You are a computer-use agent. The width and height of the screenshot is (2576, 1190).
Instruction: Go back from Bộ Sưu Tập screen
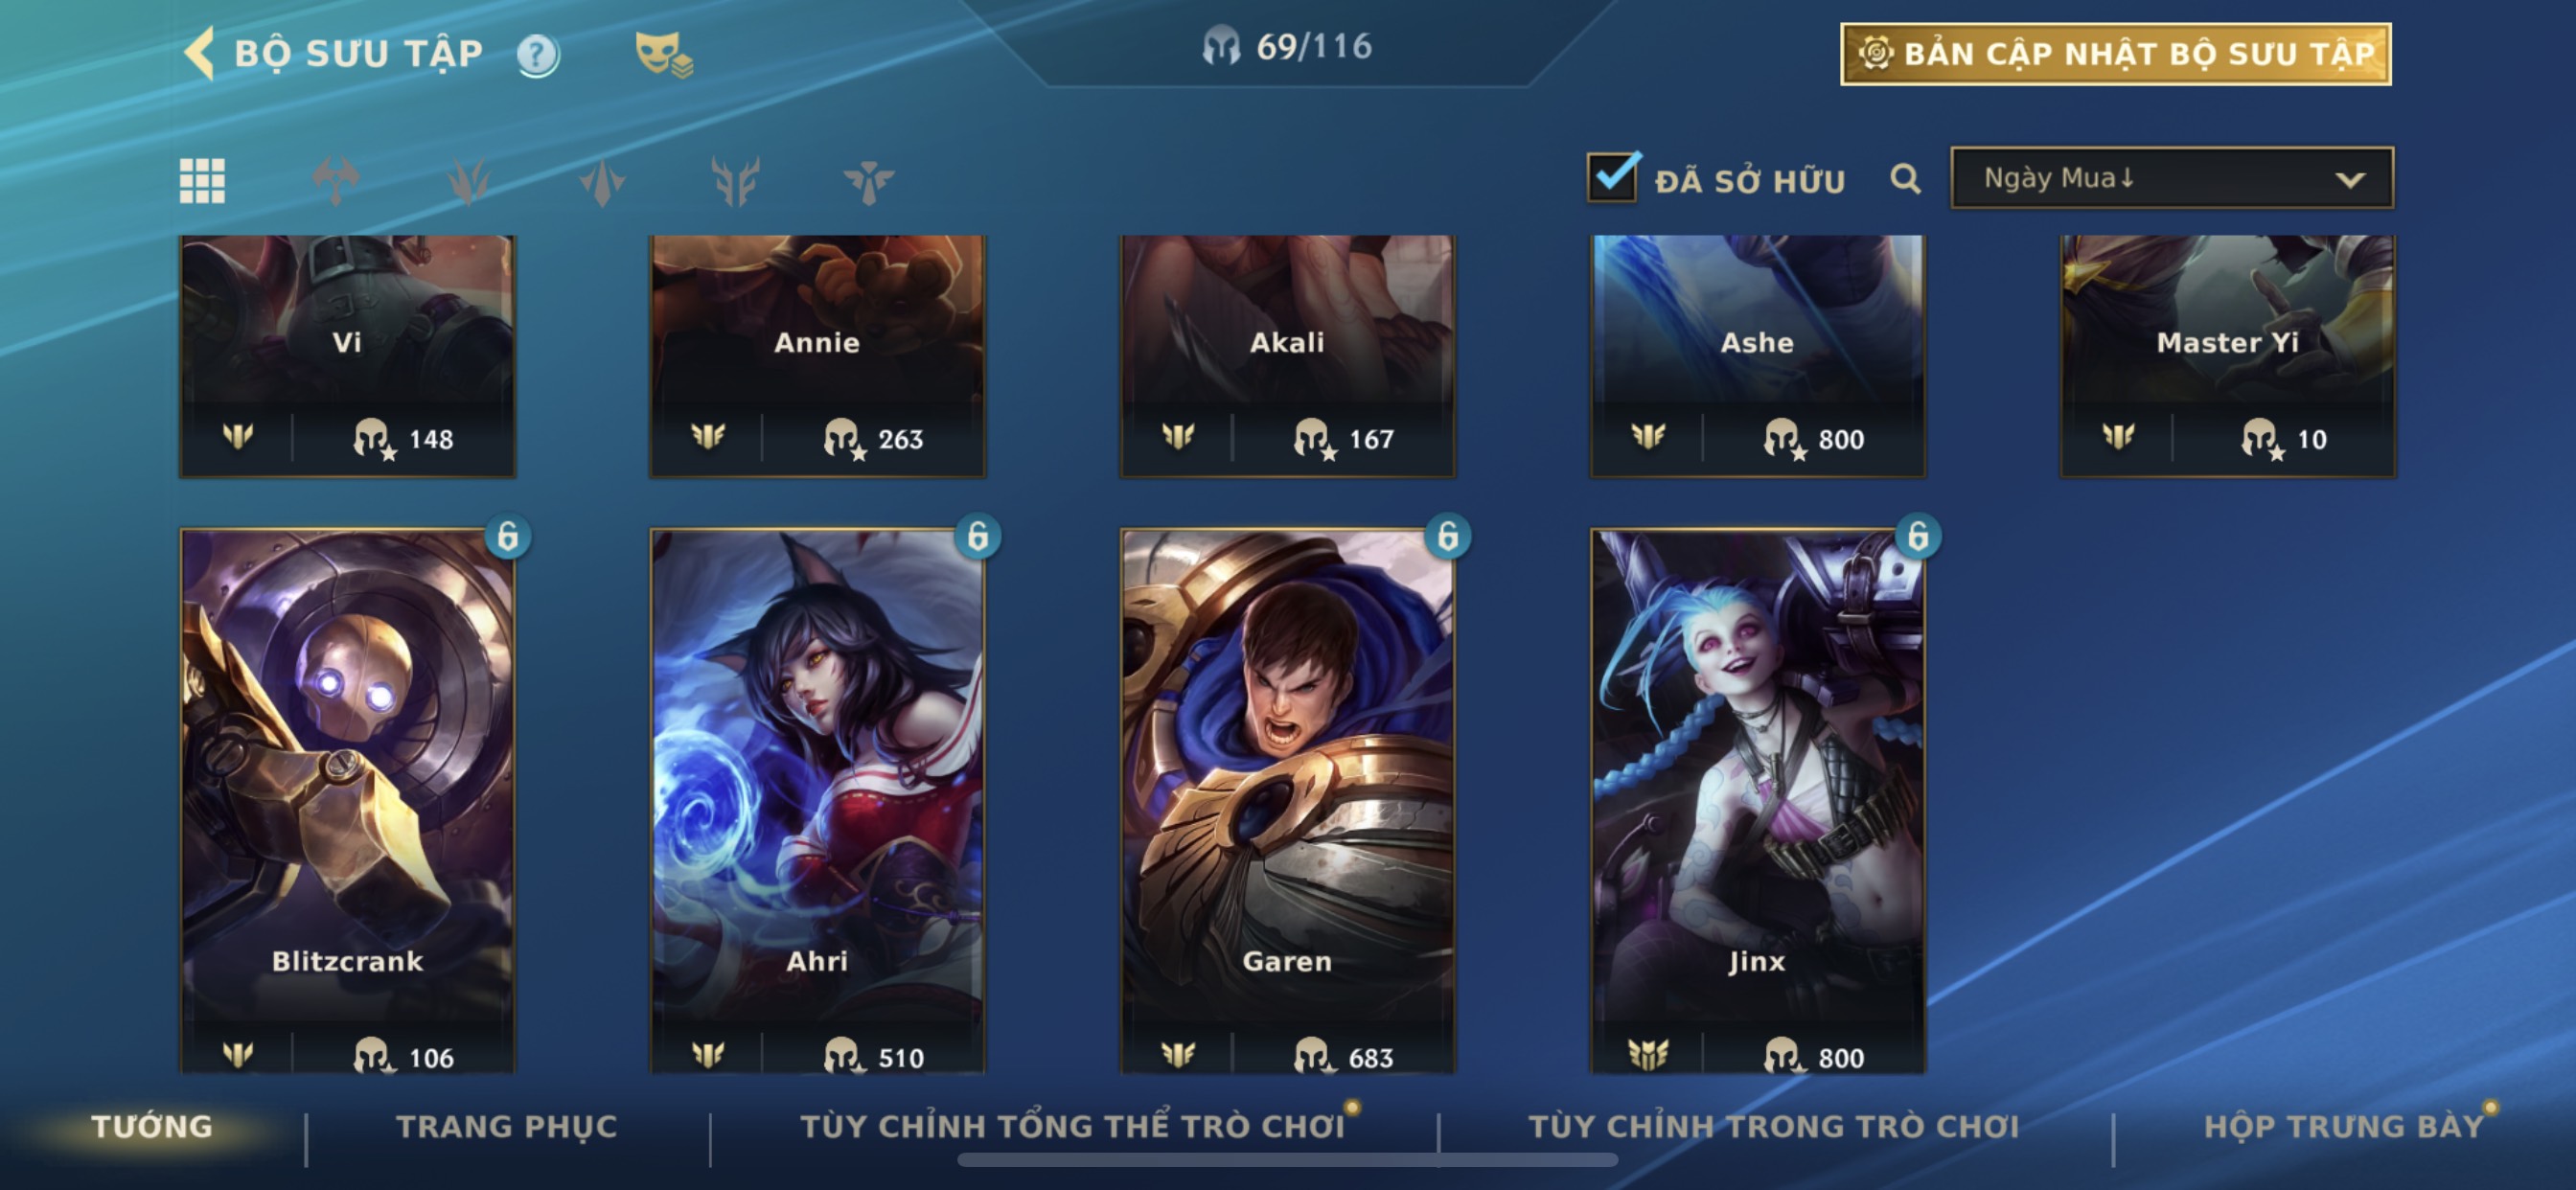[x=200, y=53]
